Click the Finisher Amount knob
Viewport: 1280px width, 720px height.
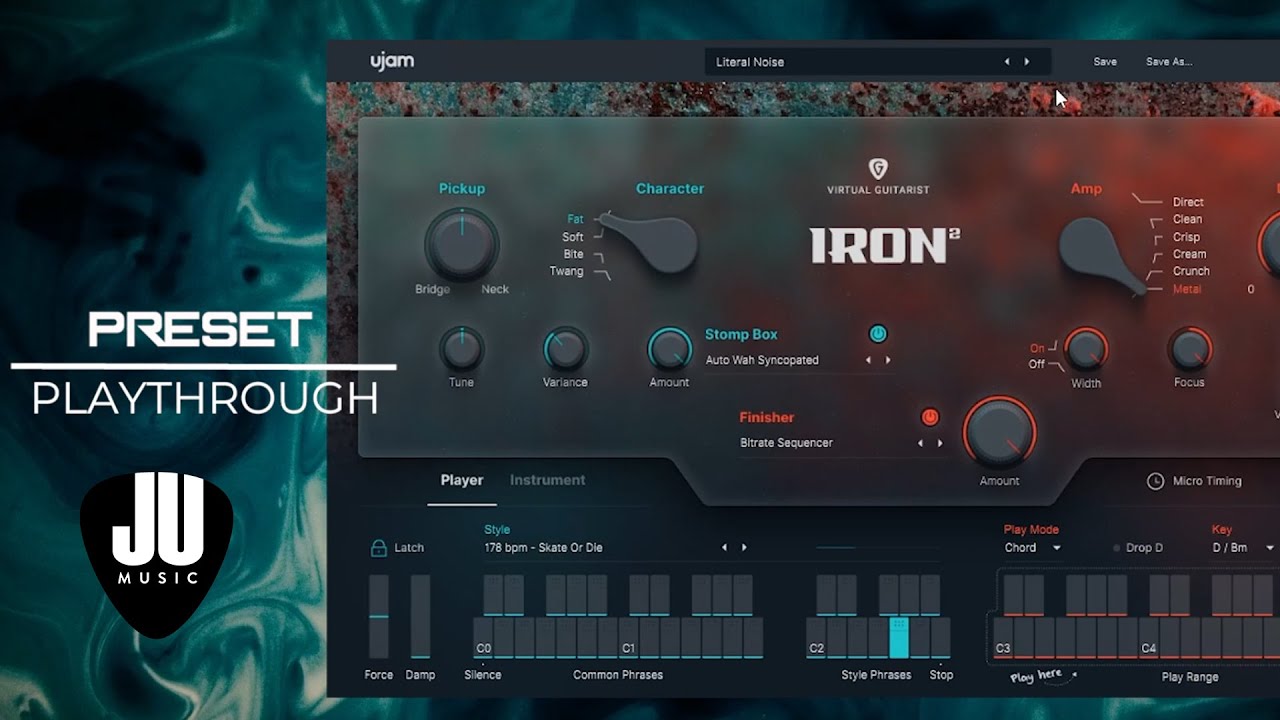point(999,434)
